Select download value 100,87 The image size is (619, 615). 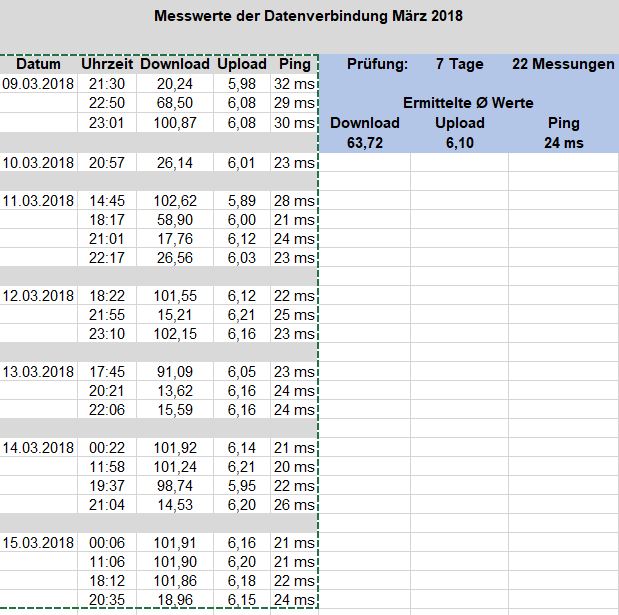point(175,123)
